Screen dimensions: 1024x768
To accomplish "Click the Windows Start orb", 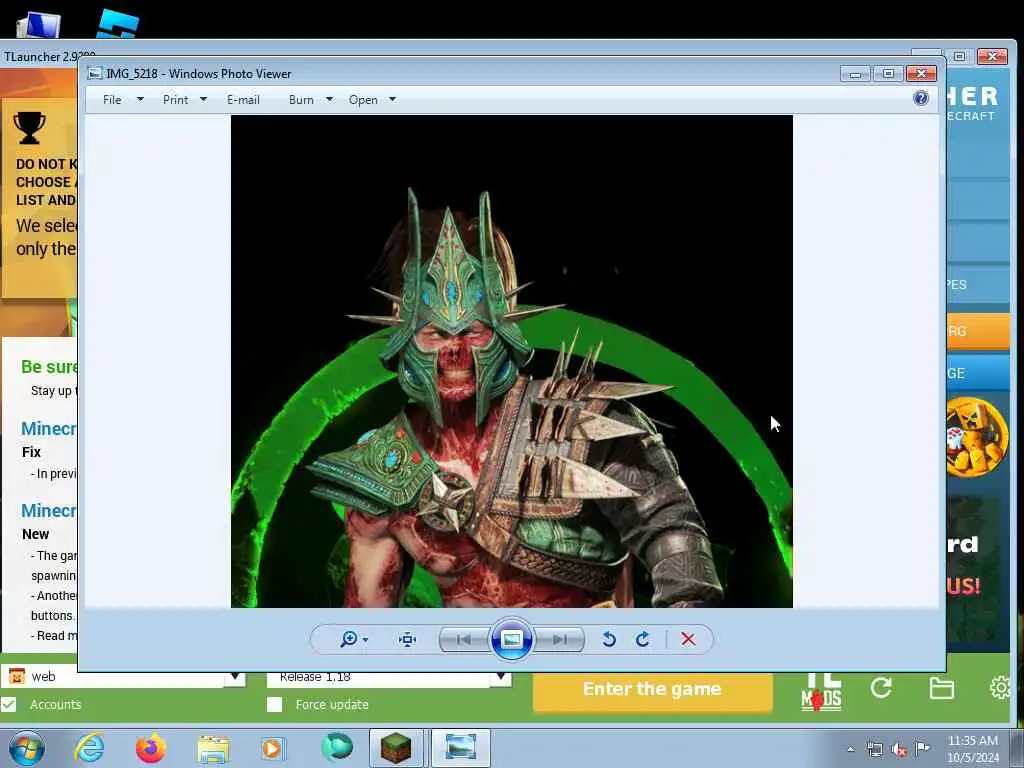I will point(27,749).
